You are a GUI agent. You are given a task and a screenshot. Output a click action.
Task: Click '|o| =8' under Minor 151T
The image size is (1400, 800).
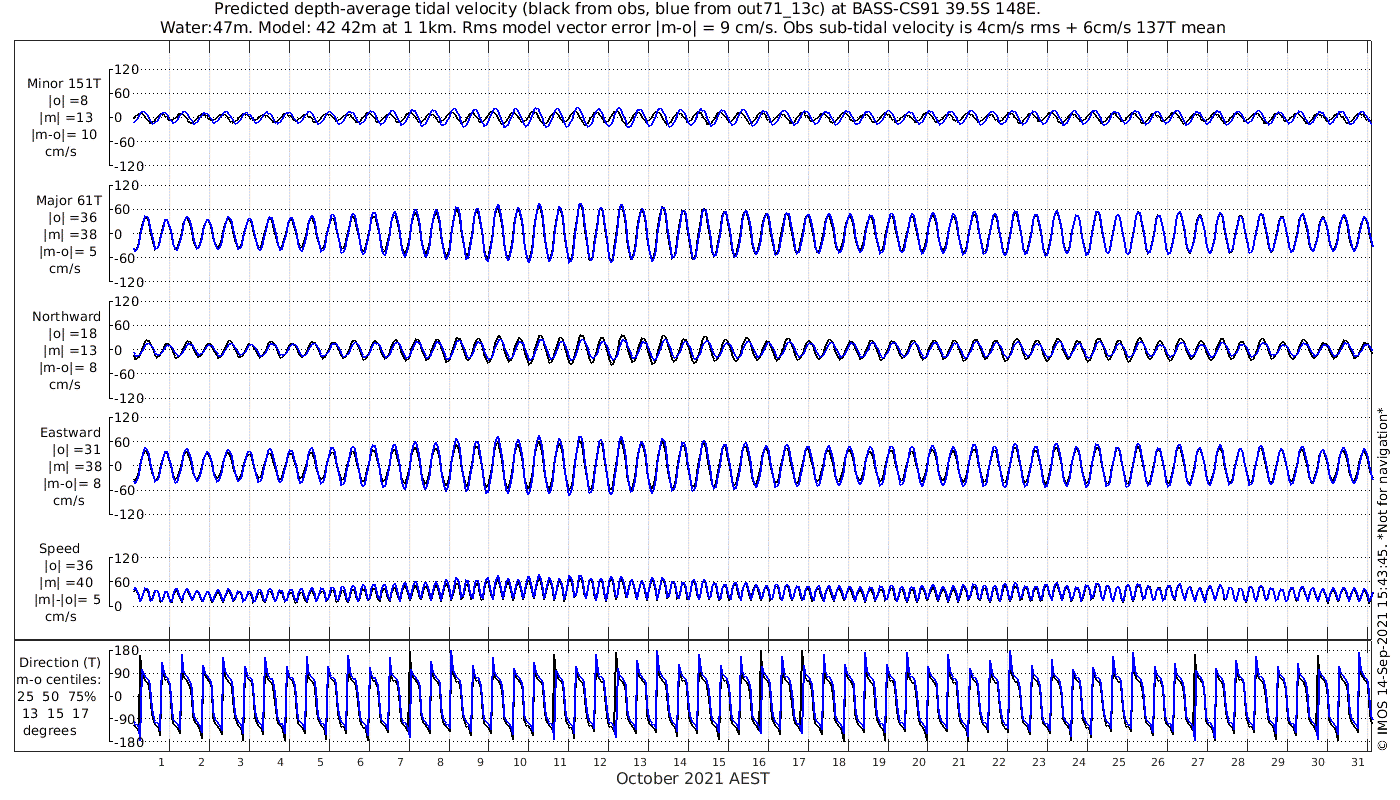click(x=68, y=101)
